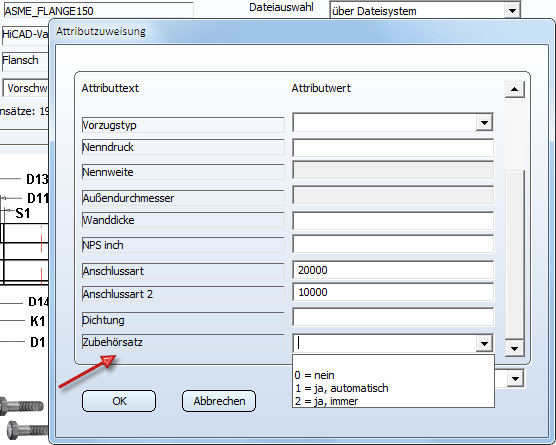Open the Vorzugstyp dropdown arrow

point(484,123)
